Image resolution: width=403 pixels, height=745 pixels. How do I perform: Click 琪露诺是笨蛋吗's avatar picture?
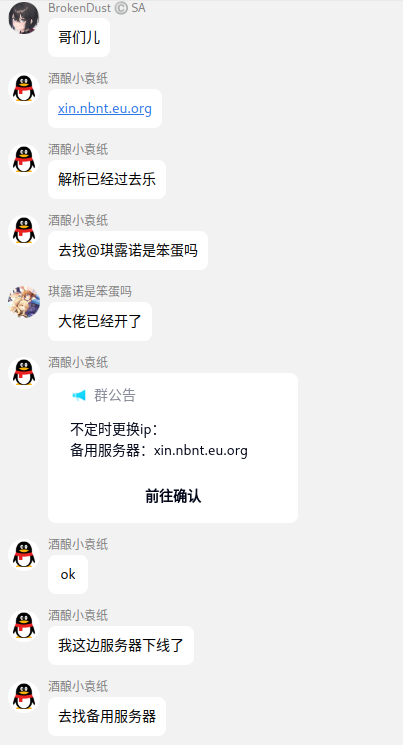coord(24,302)
